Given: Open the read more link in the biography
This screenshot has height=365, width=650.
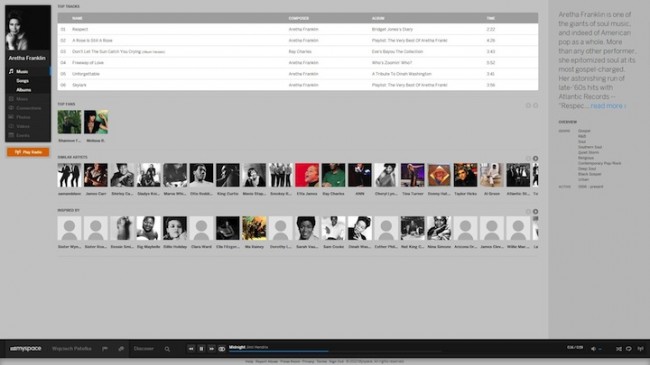Looking at the screenshot, I should click(608, 106).
